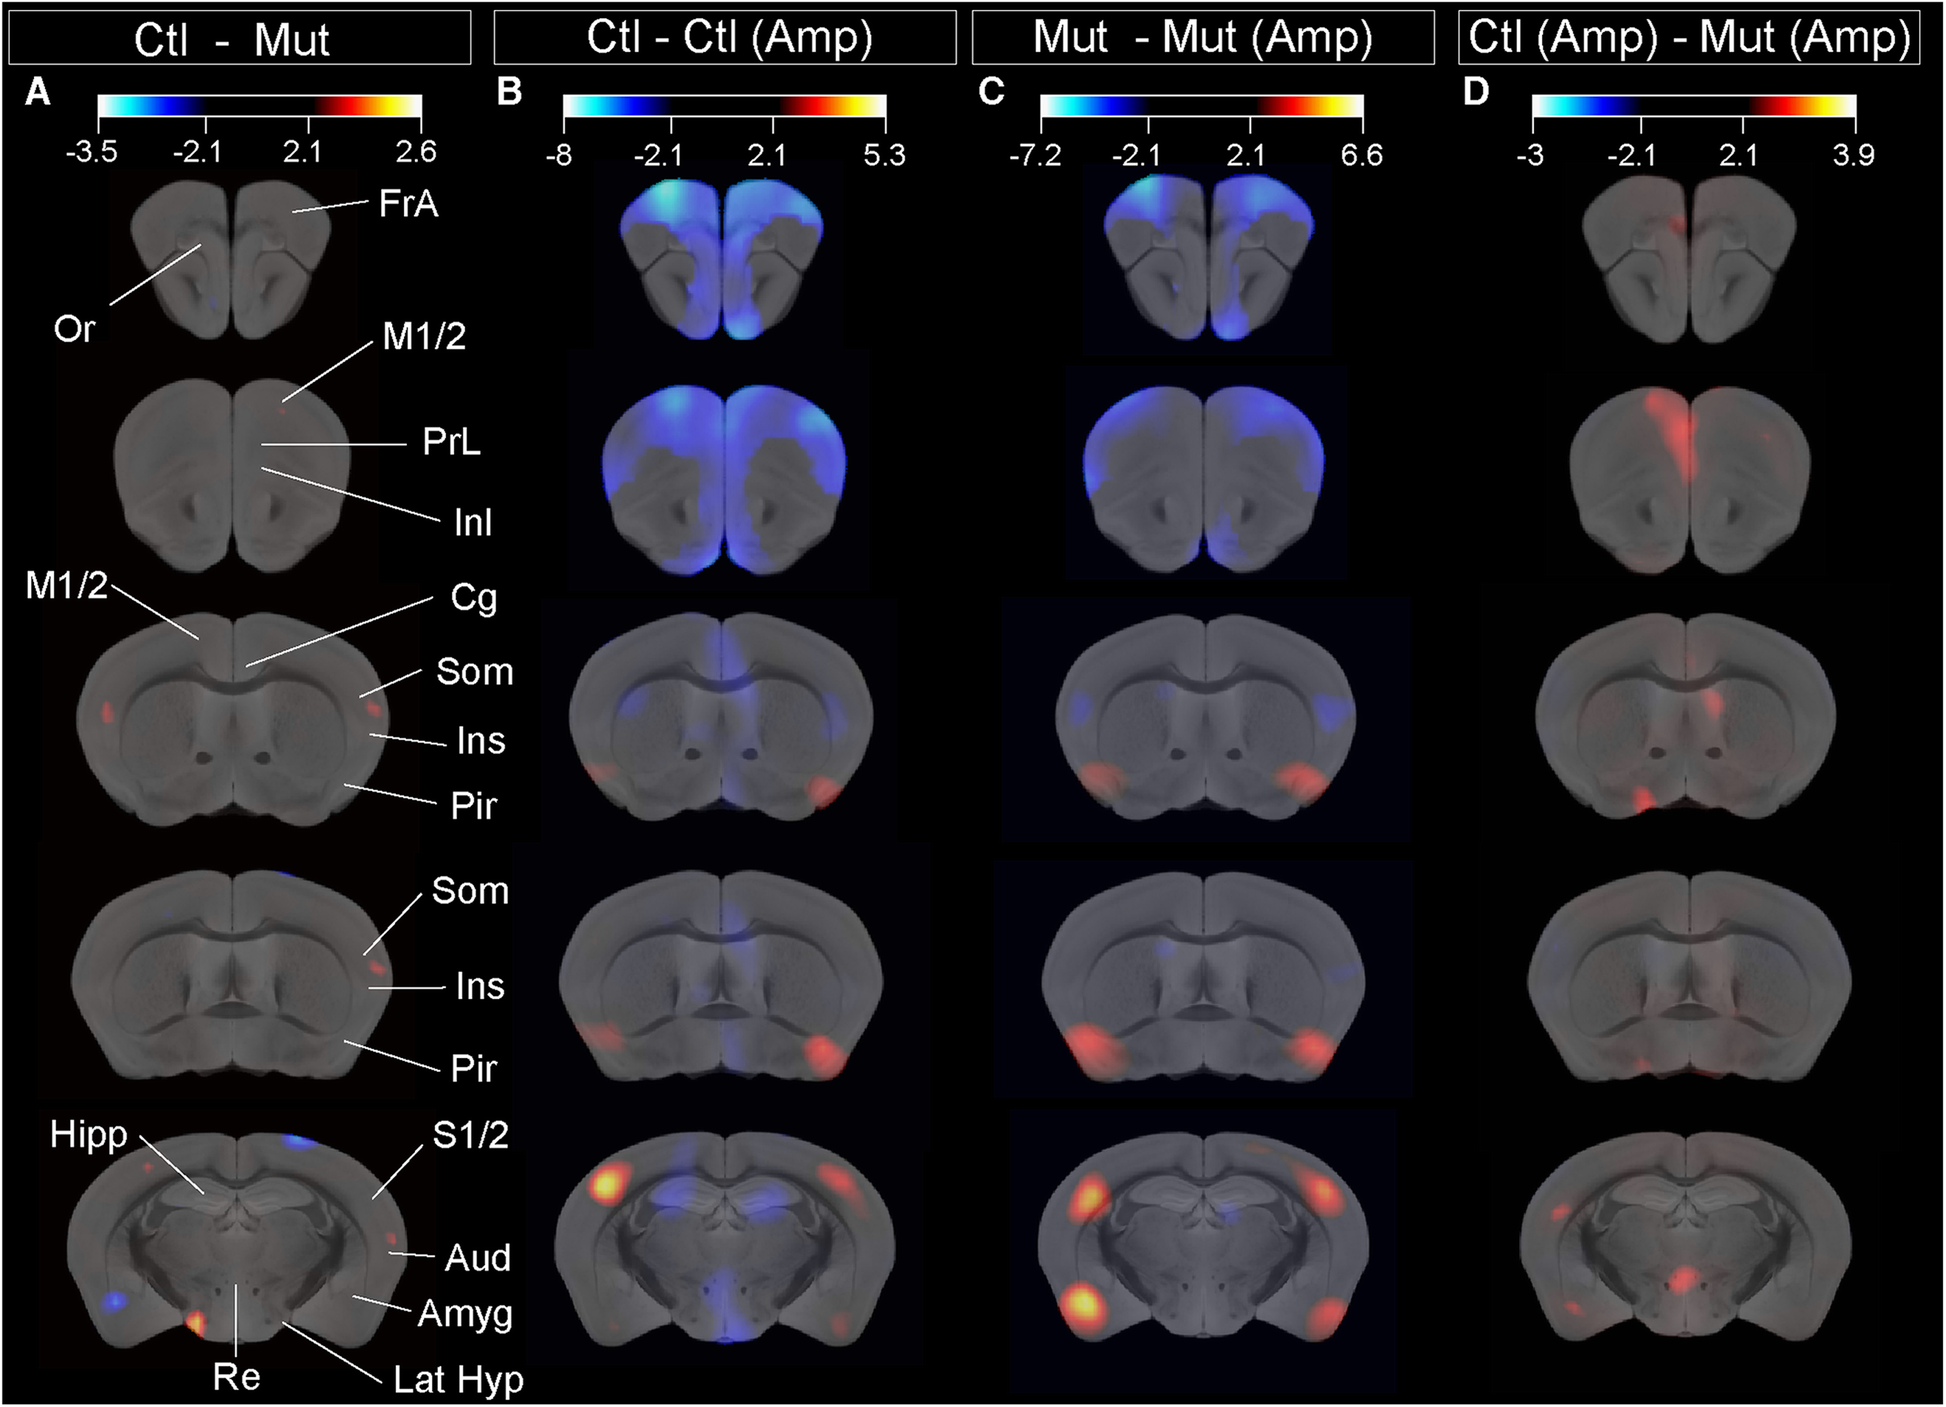Click the Inl region label
The image size is (1946, 1407).
(472, 522)
